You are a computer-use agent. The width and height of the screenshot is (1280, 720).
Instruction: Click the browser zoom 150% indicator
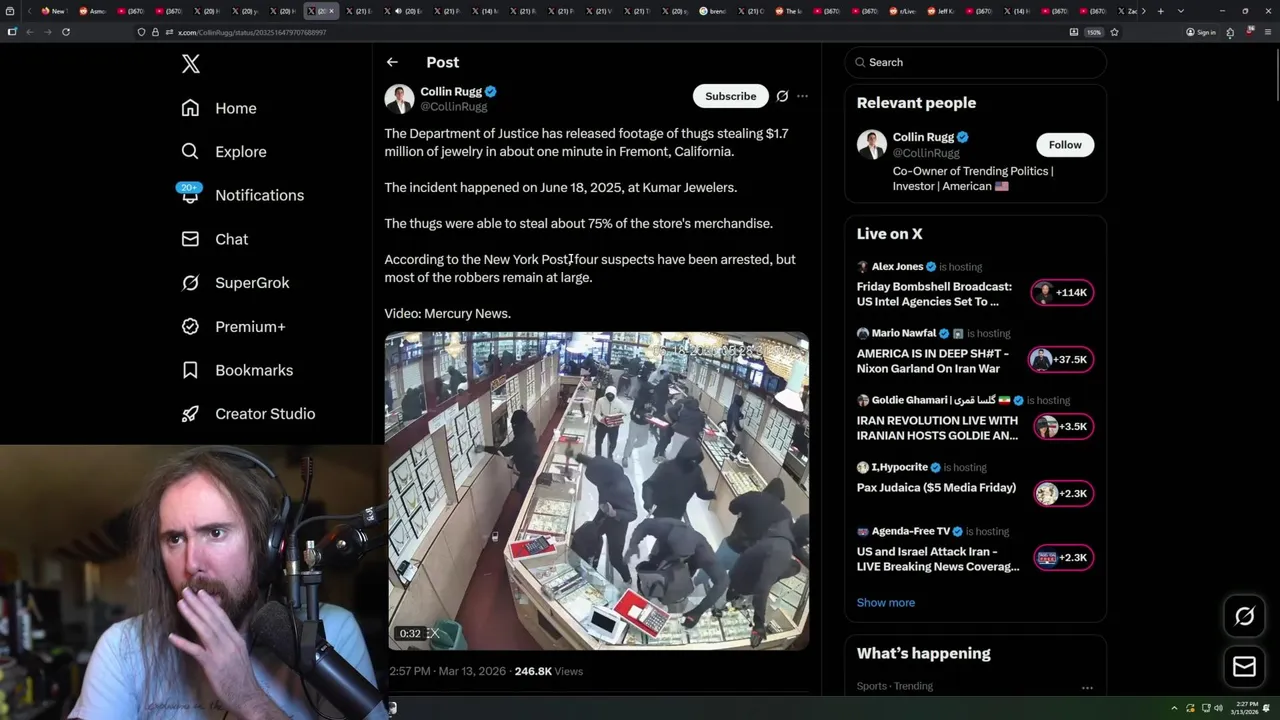[x=1094, y=32]
